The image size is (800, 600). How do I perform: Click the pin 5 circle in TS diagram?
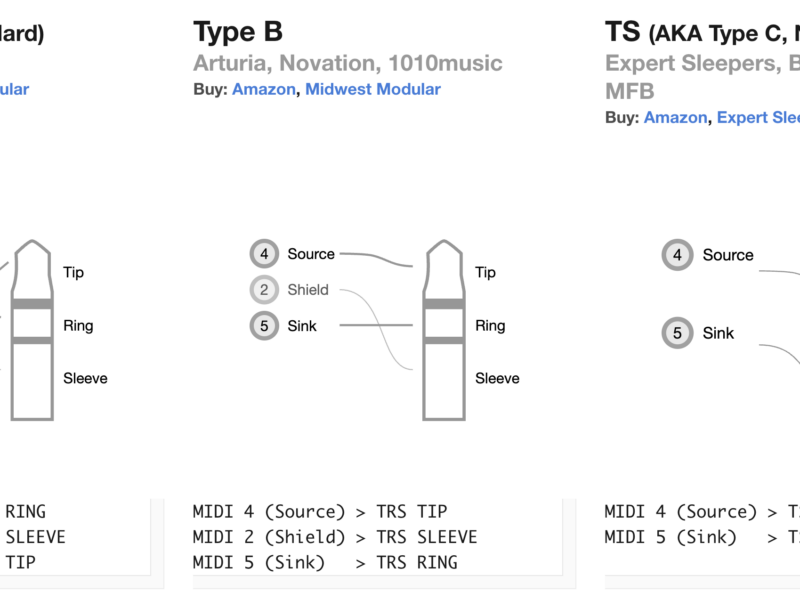coord(677,333)
